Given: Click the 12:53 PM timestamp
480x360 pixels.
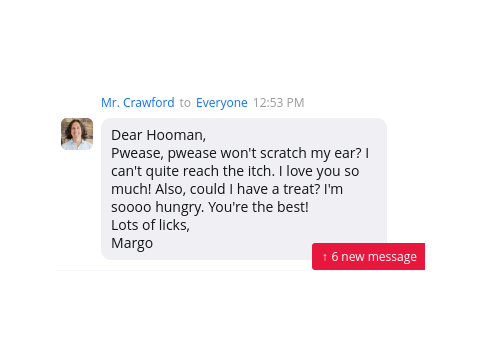Looking at the screenshot, I should (x=279, y=103).
